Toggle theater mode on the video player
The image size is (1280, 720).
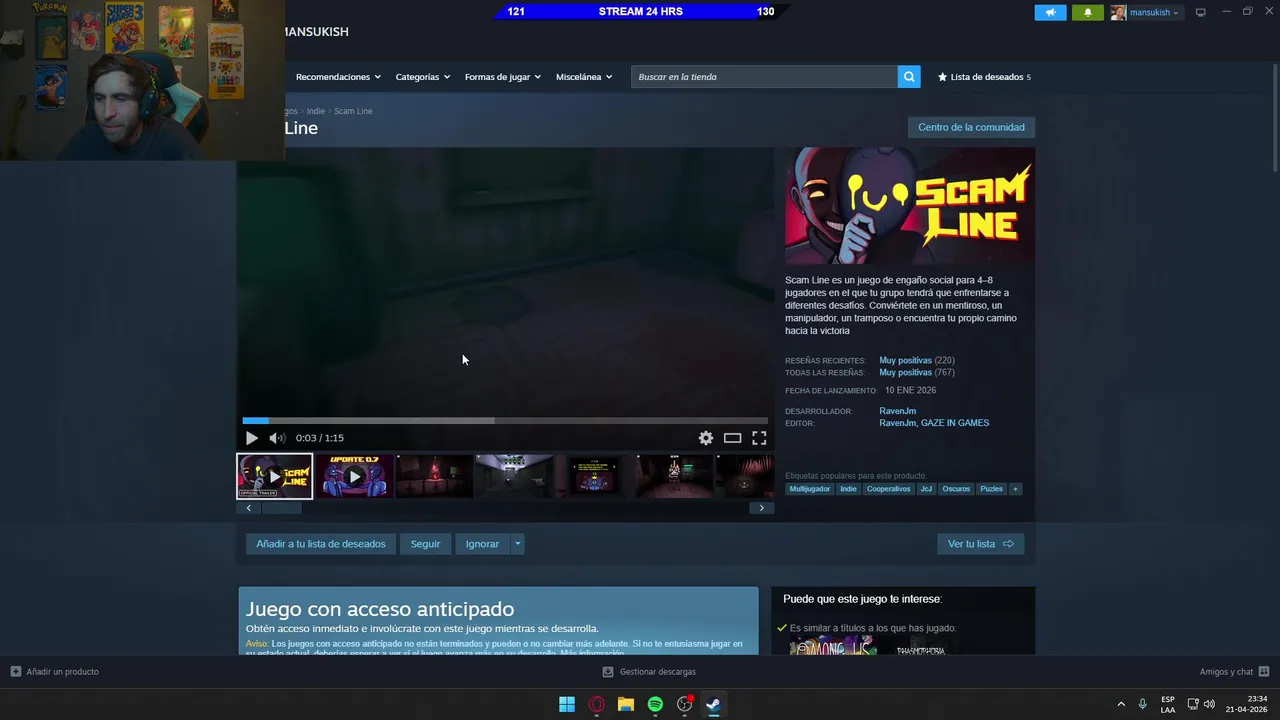pyautogui.click(x=732, y=438)
